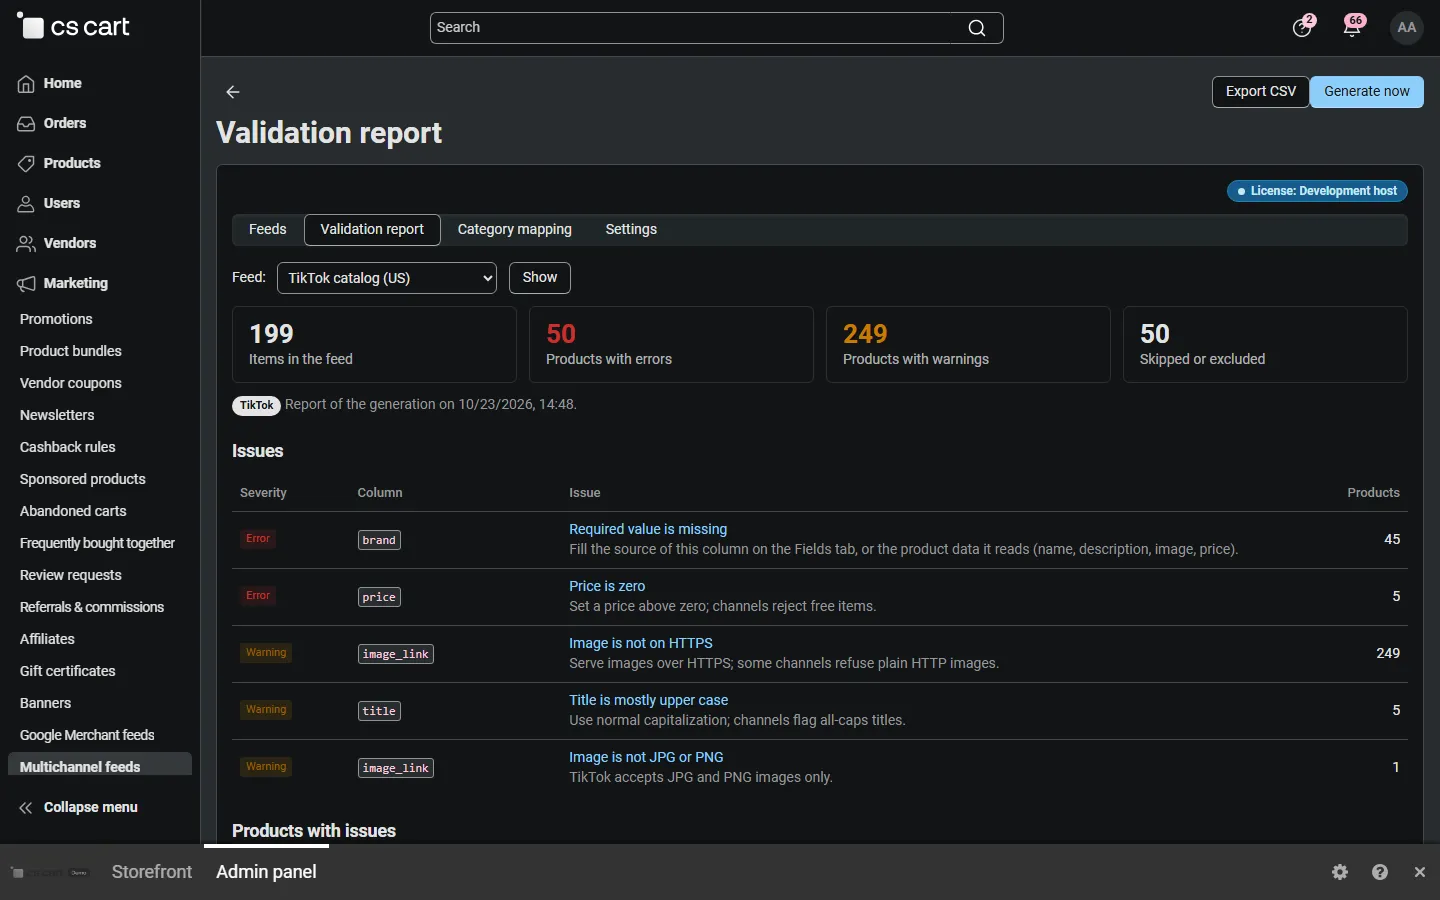
Task: Click the 199 Items in the feed card
Action: [374, 344]
